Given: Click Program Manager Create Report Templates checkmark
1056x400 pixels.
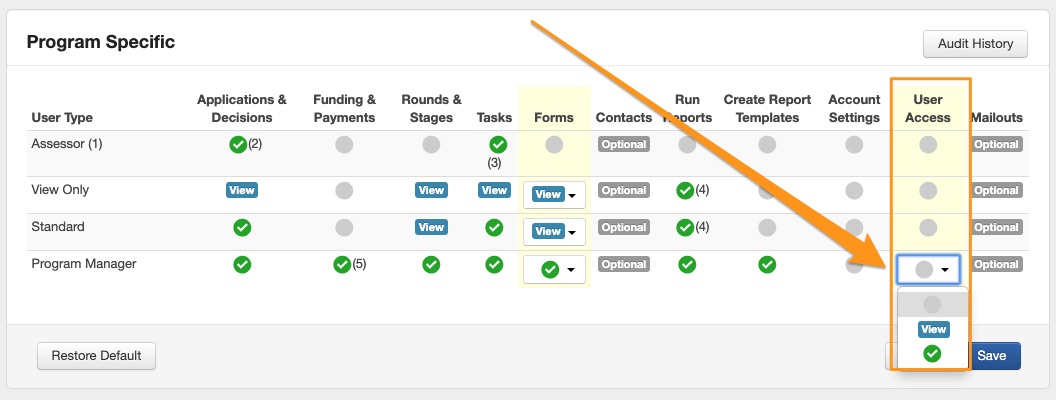Looking at the screenshot, I should click(767, 265).
